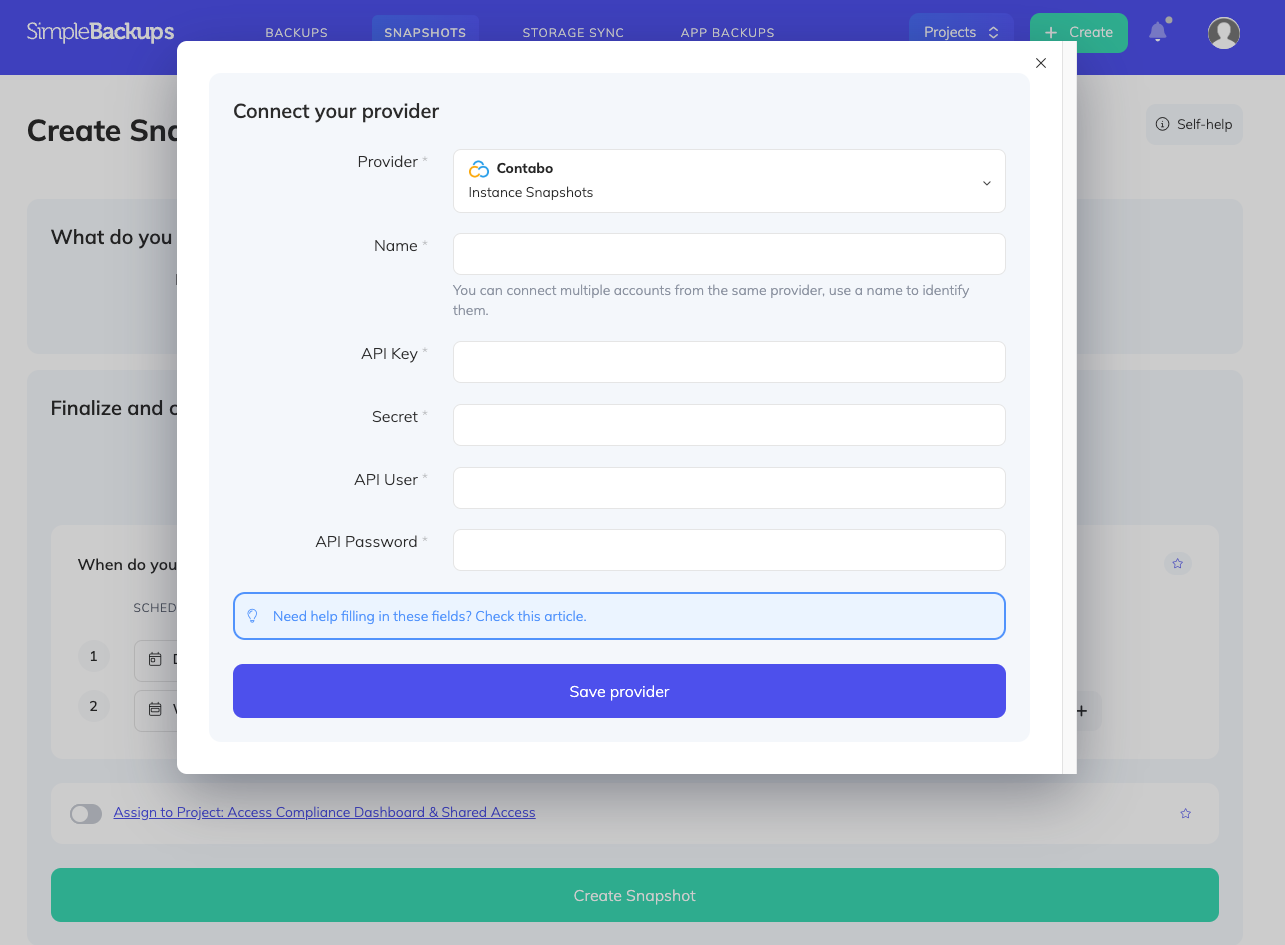Image resolution: width=1285 pixels, height=945 pixels.
Task: Click the plus icon inside the Create button
Action: pyautogui.click(x=1050, y=32)
